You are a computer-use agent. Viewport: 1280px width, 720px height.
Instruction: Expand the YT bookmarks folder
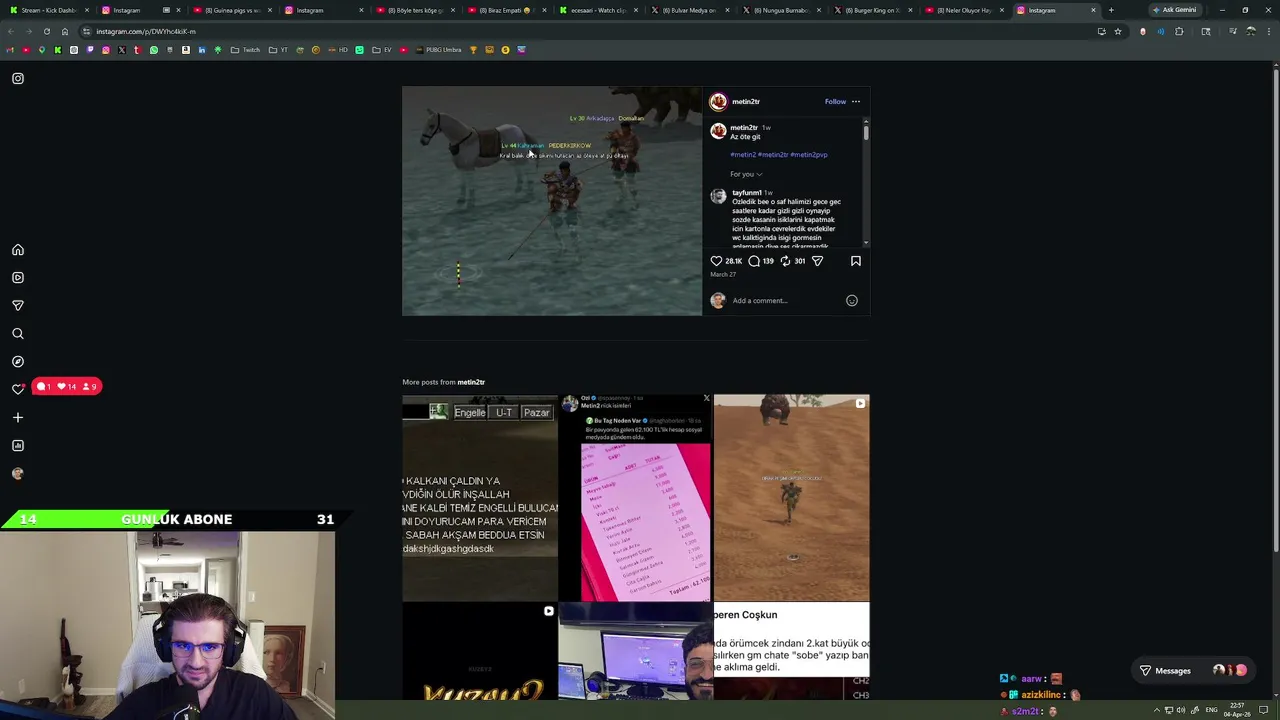point(278,50)
